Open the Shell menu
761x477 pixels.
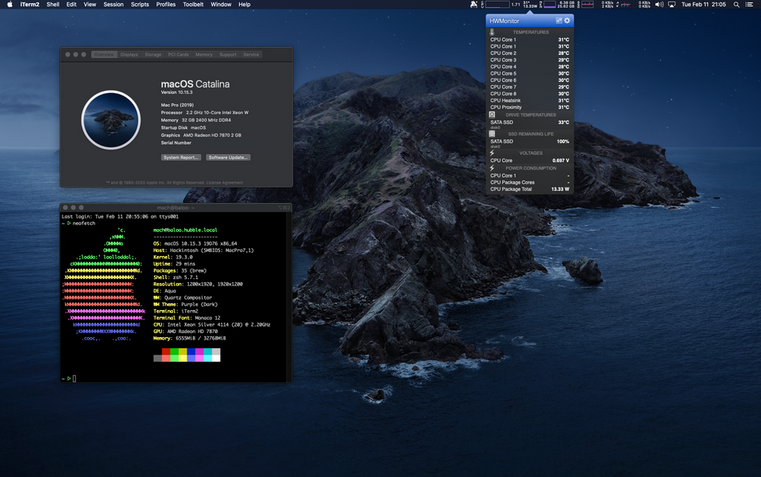(x=53, y=4)
